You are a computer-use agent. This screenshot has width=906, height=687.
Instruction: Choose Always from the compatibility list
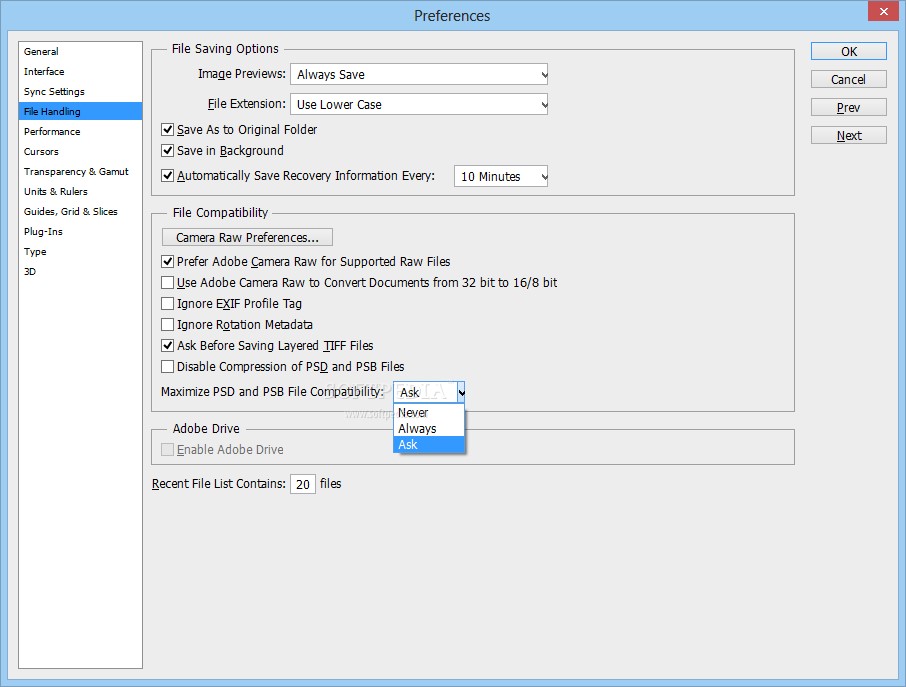[x=429, y=429]
